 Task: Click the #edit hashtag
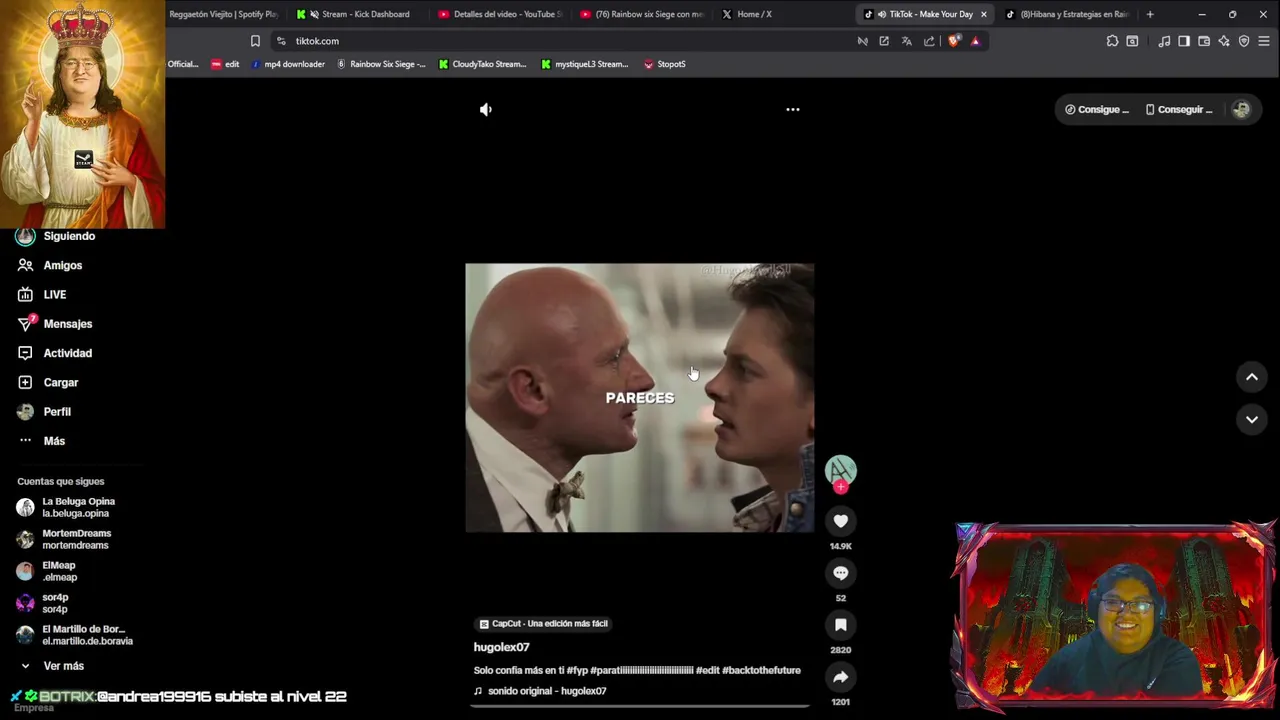click(x=707, y=671)
